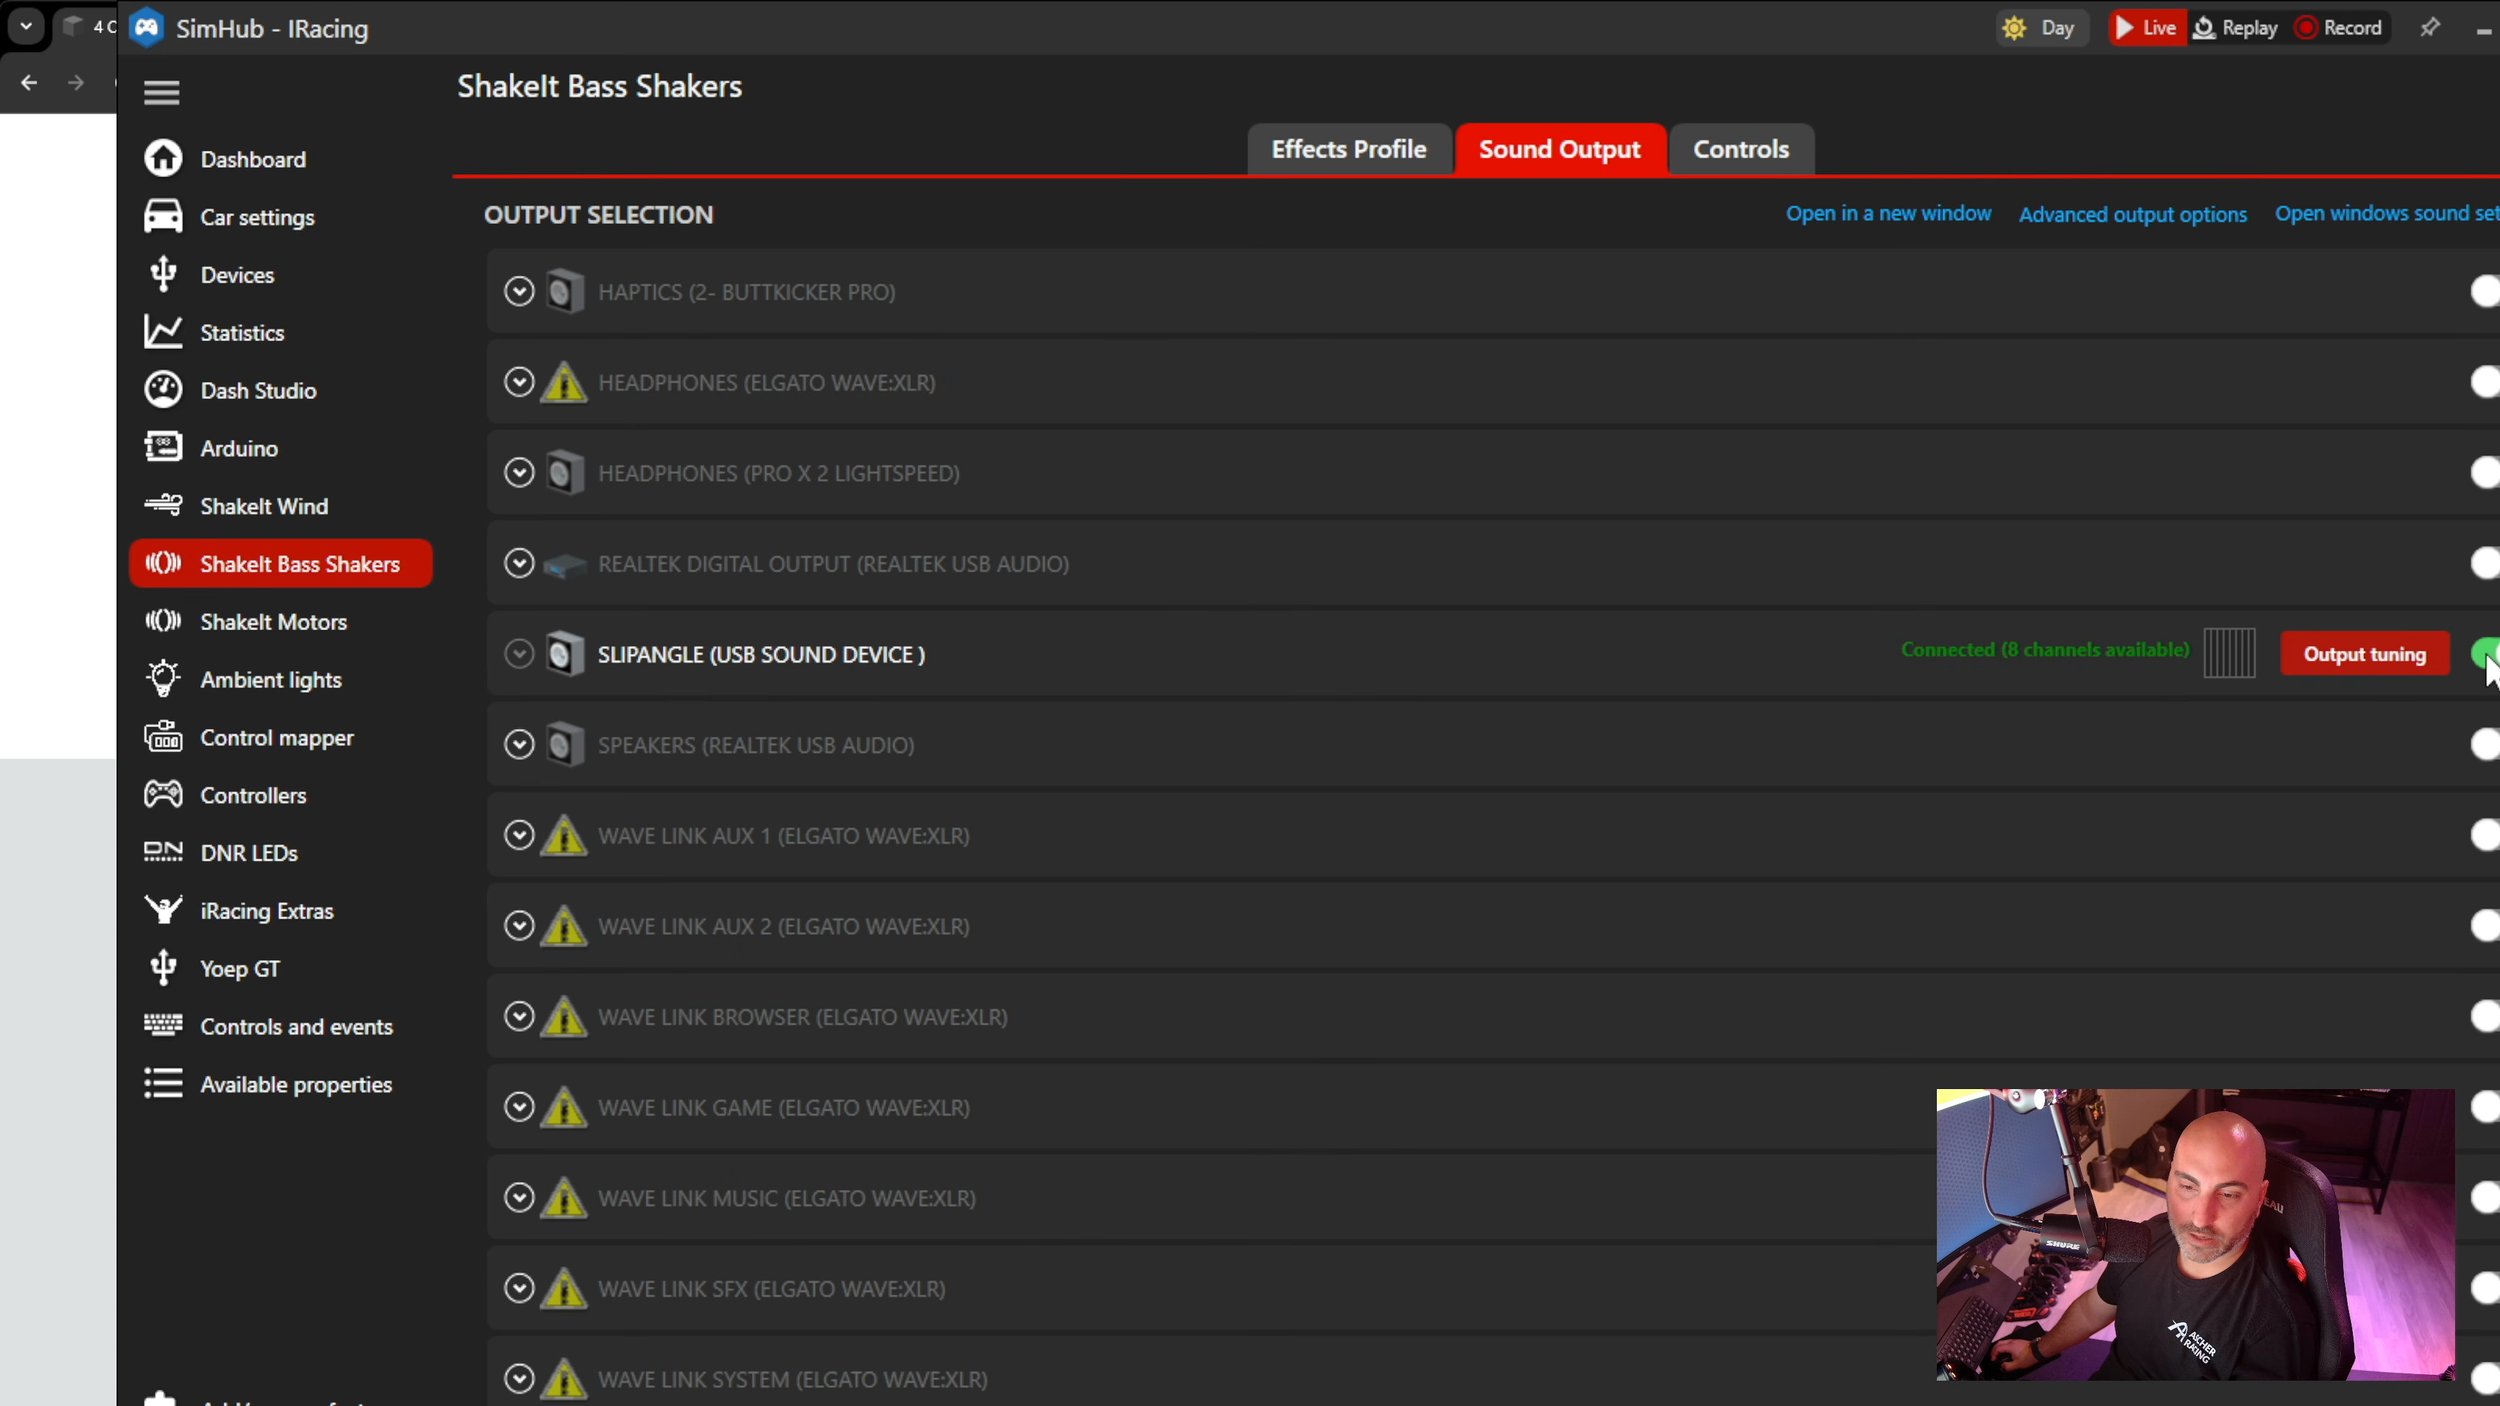
Task: Expand Wave Link Game row
Action: click(x=519, y=1107)
